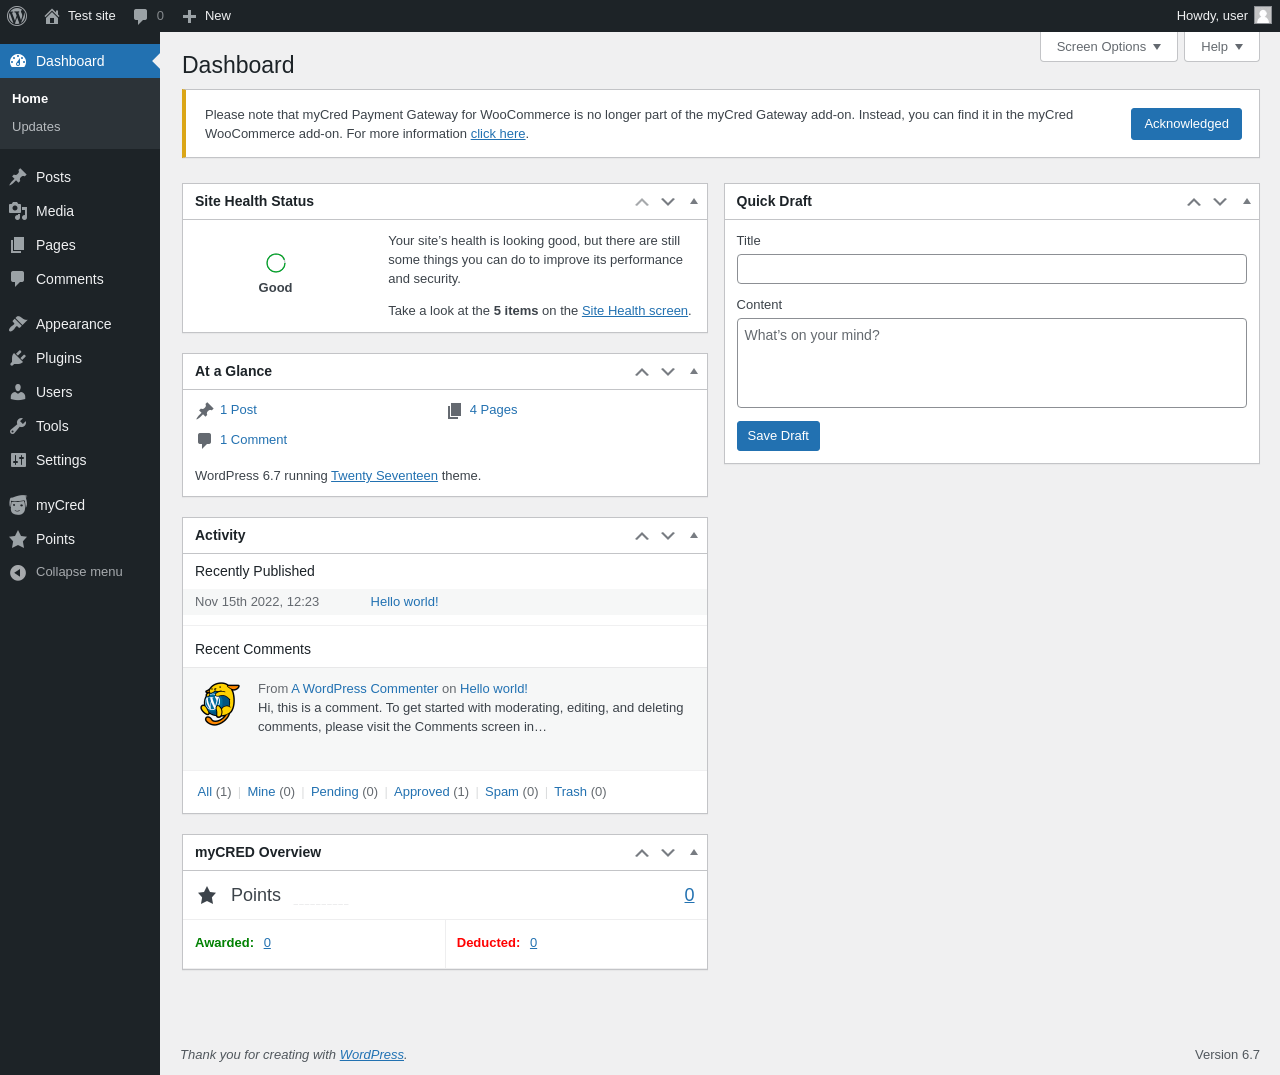Click the Users person icon
The width and height of the screenshot is (1280, 1075).
(18, 392)
